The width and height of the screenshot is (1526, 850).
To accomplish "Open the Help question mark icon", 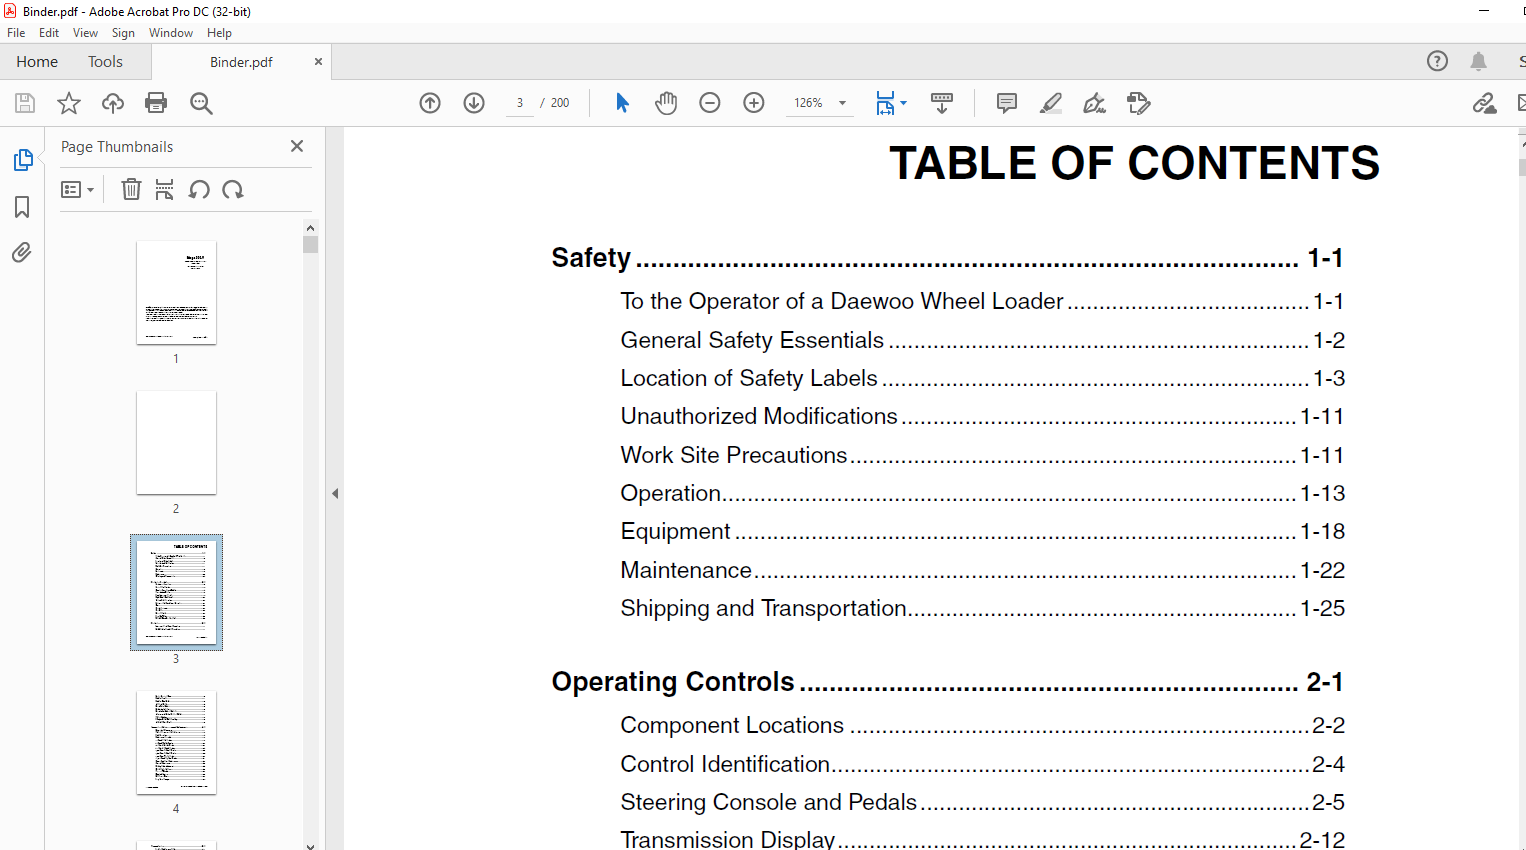I will [x=1437, y=61].
